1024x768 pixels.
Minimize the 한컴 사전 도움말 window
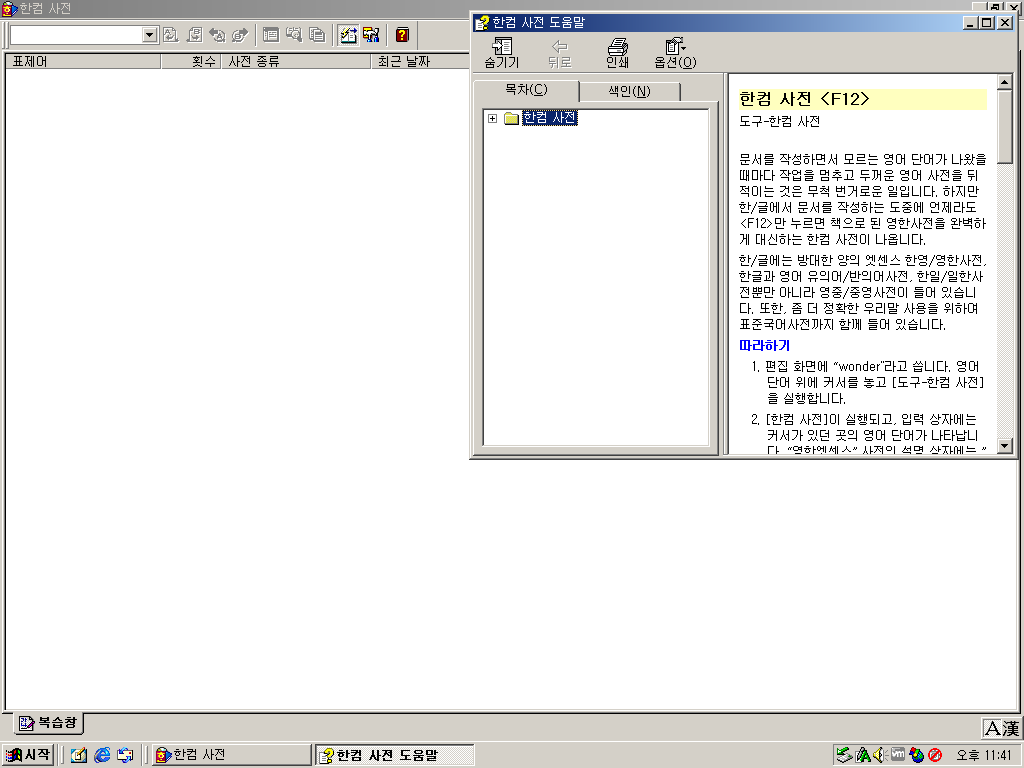(971, 23)
